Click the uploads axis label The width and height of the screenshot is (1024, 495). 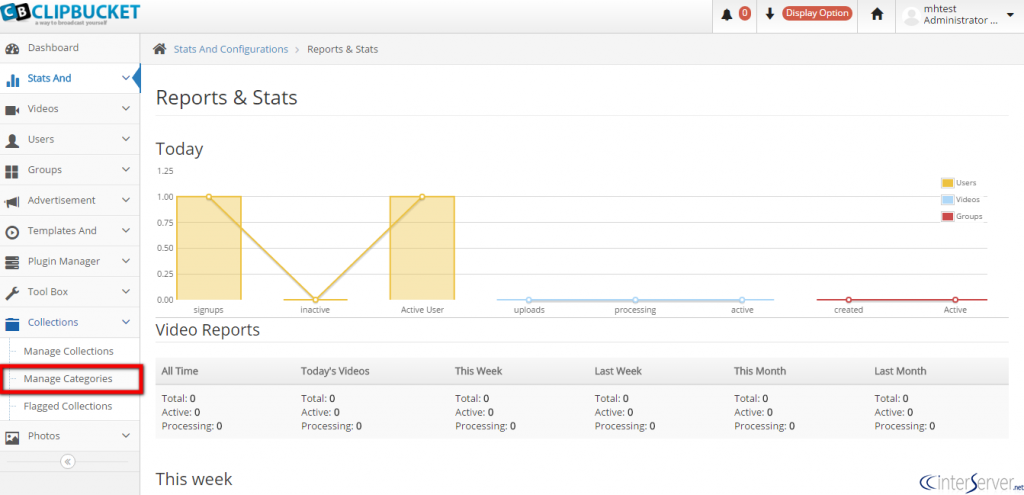(529, 310)
